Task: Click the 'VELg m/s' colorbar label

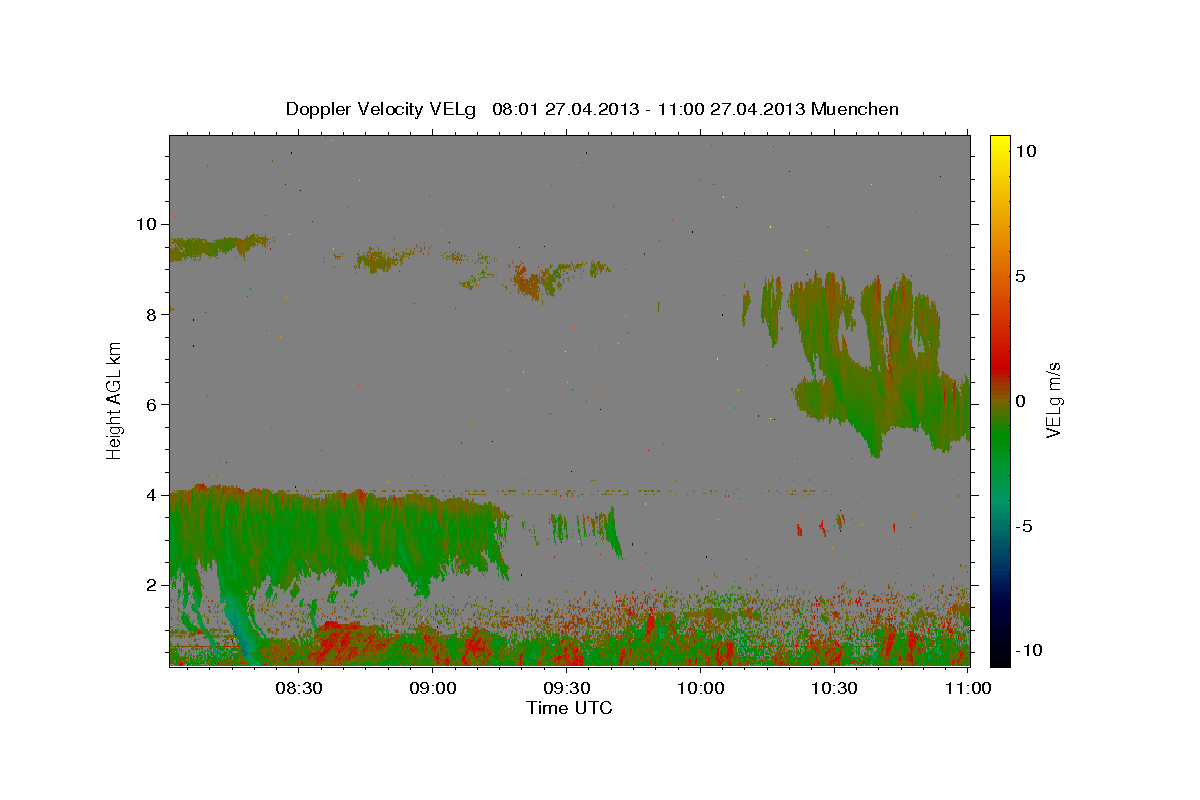Action: click(x=1053, y=400)
